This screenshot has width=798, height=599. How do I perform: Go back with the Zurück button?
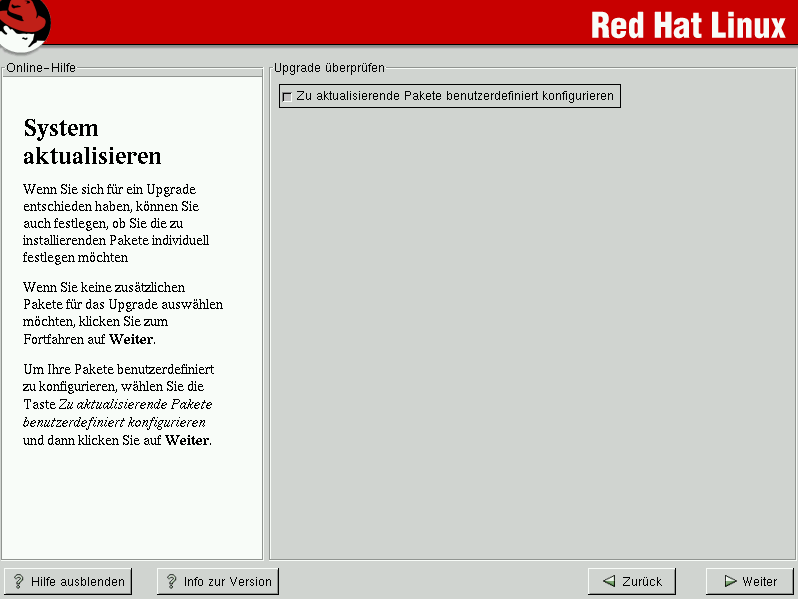(x=632, y=581)
